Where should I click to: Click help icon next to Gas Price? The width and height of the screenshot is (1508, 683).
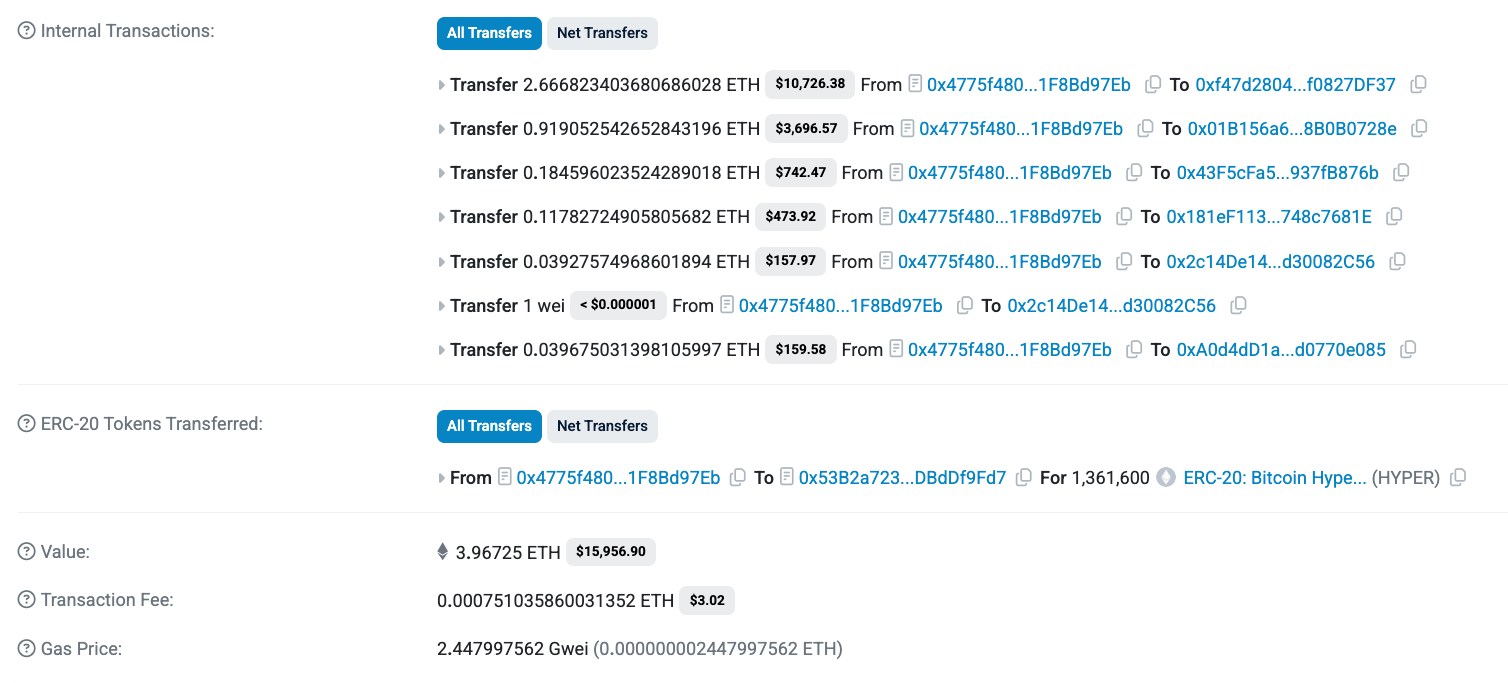tap(27, 649)
